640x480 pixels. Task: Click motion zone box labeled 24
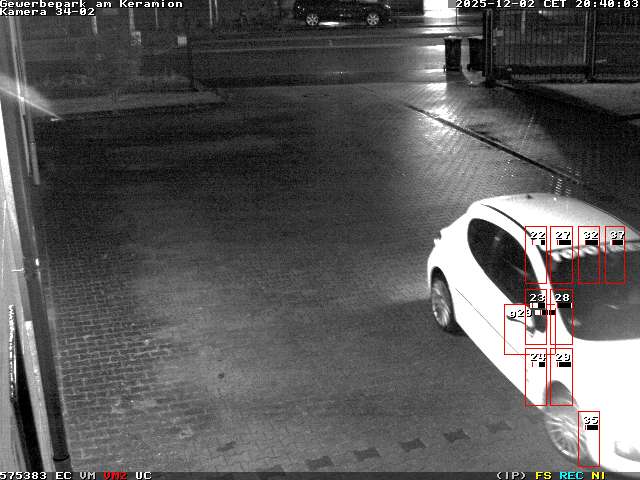coord(536,377)
